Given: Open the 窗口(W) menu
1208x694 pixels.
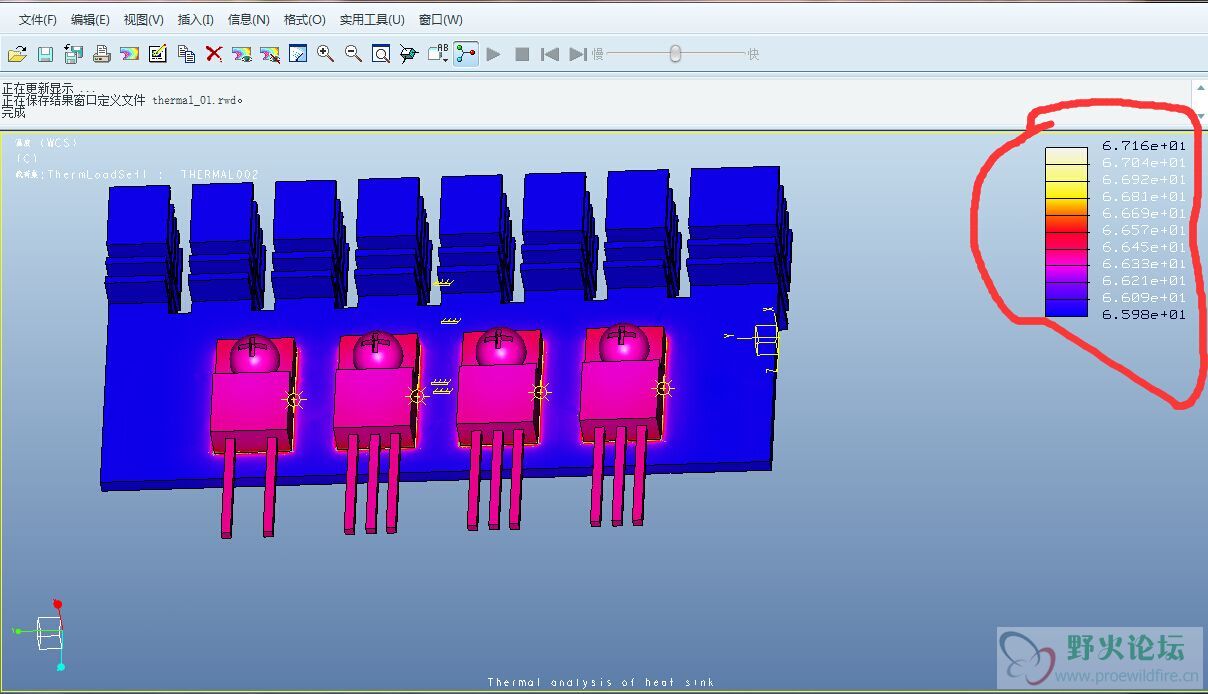Looking at the screenshot, I should tap(441, 20).
